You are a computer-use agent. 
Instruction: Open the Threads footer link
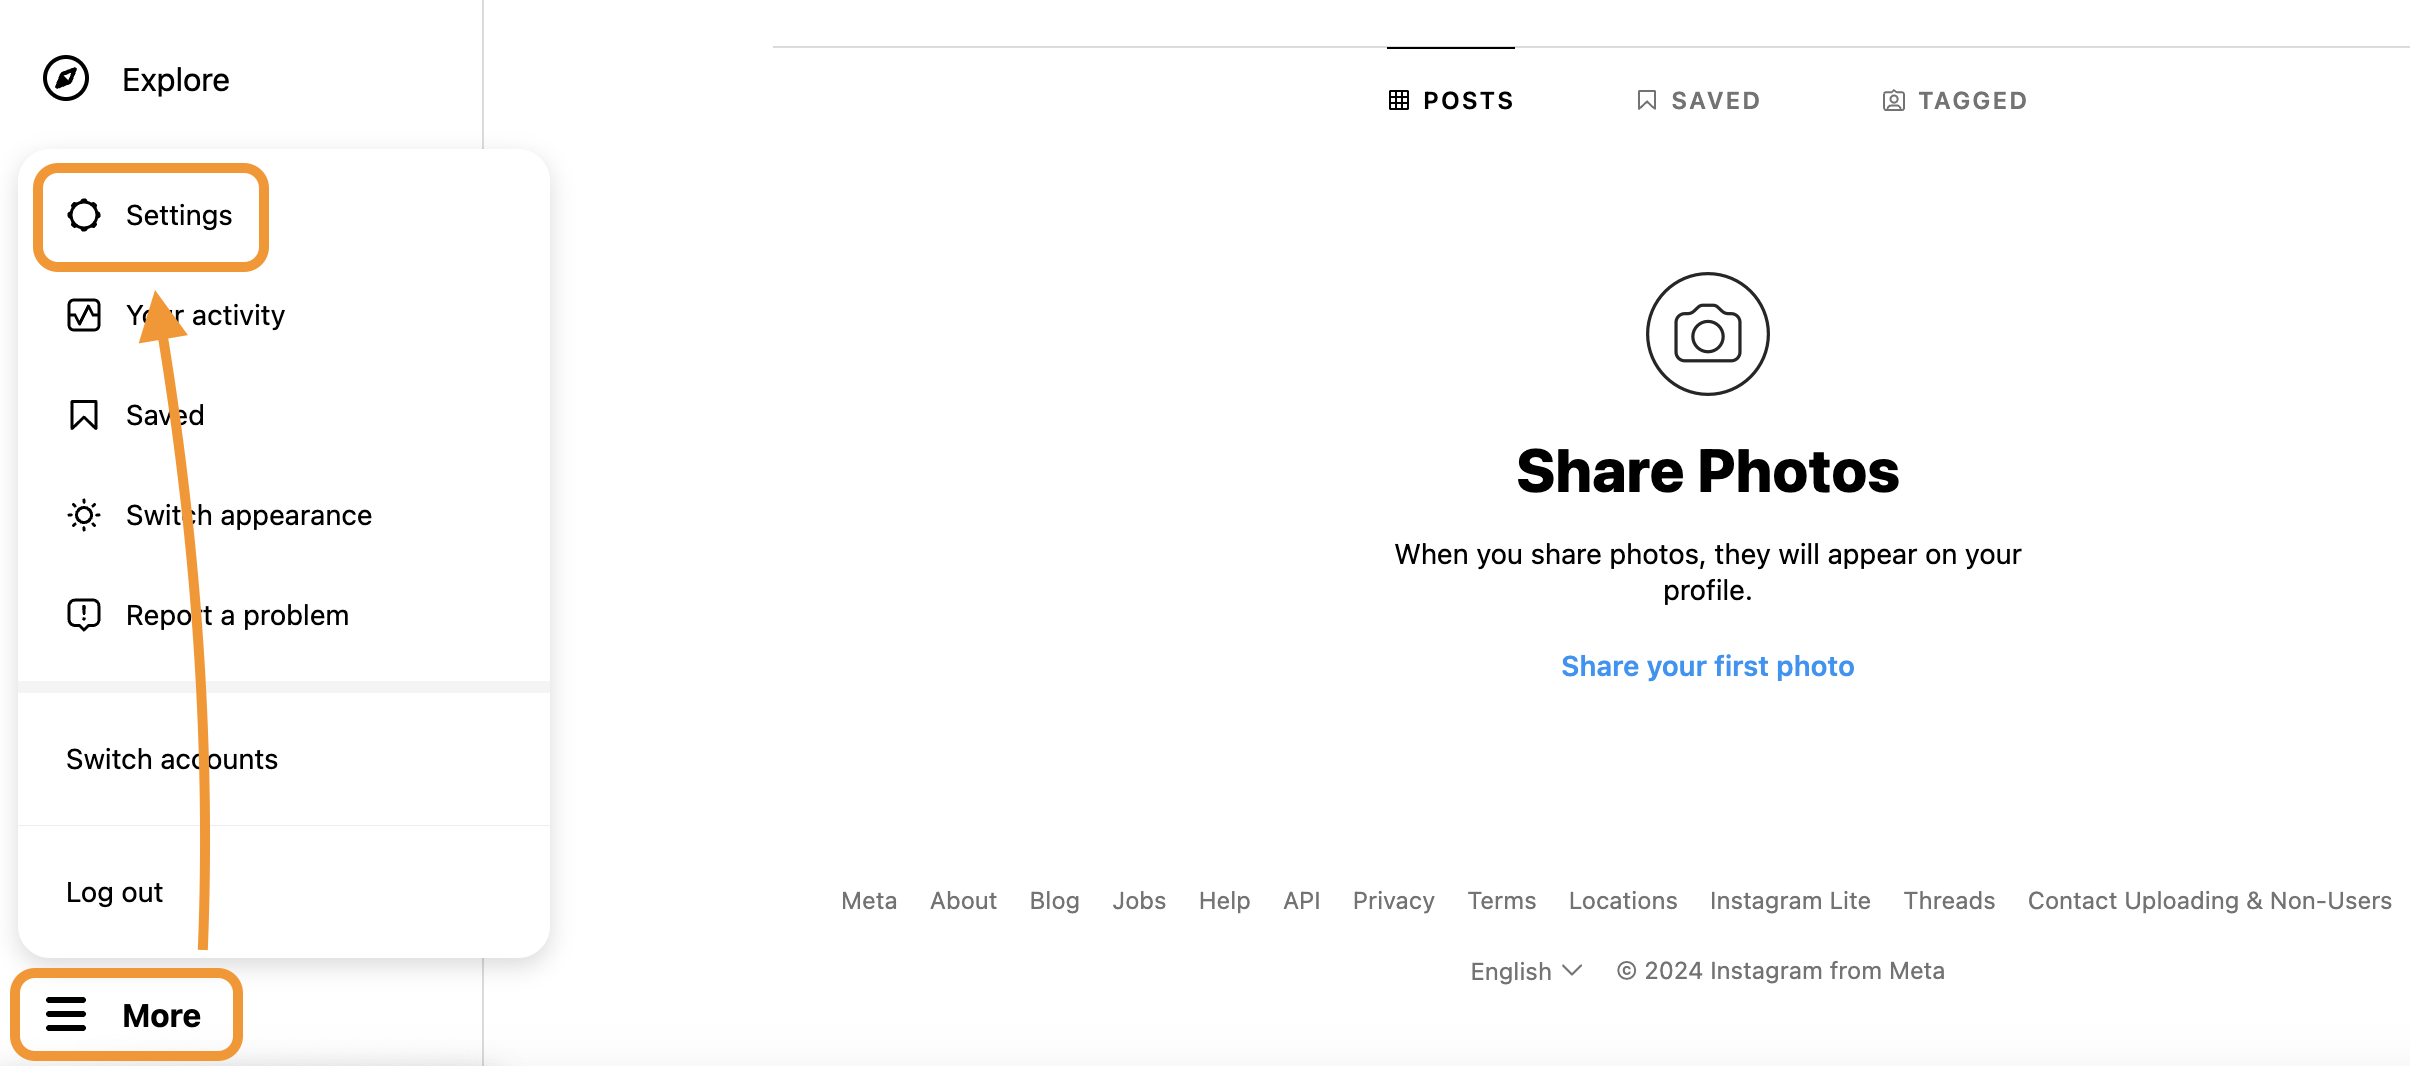[1949, 900]
